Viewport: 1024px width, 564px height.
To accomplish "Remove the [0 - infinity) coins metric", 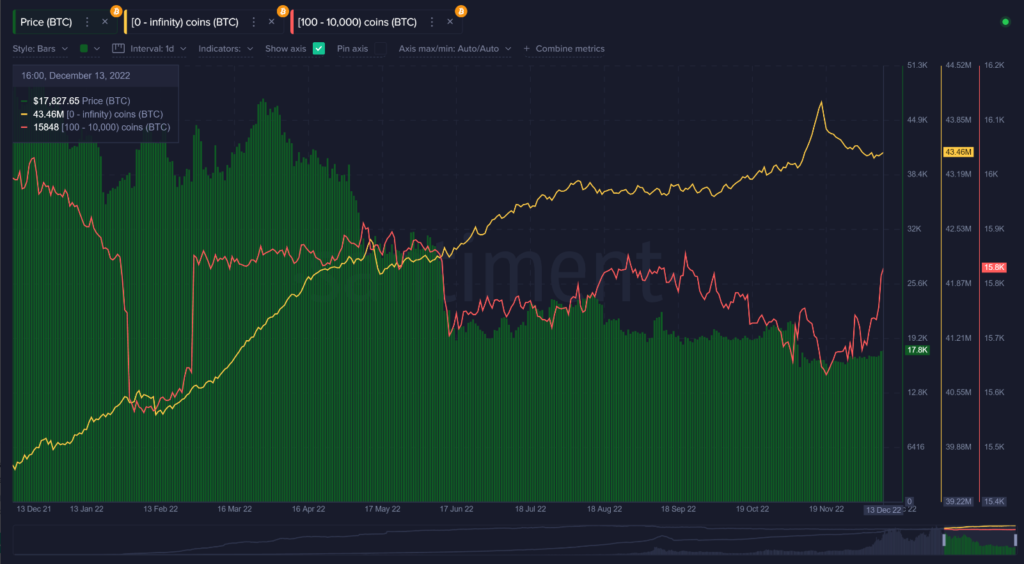I will click(x=271, y=21).
